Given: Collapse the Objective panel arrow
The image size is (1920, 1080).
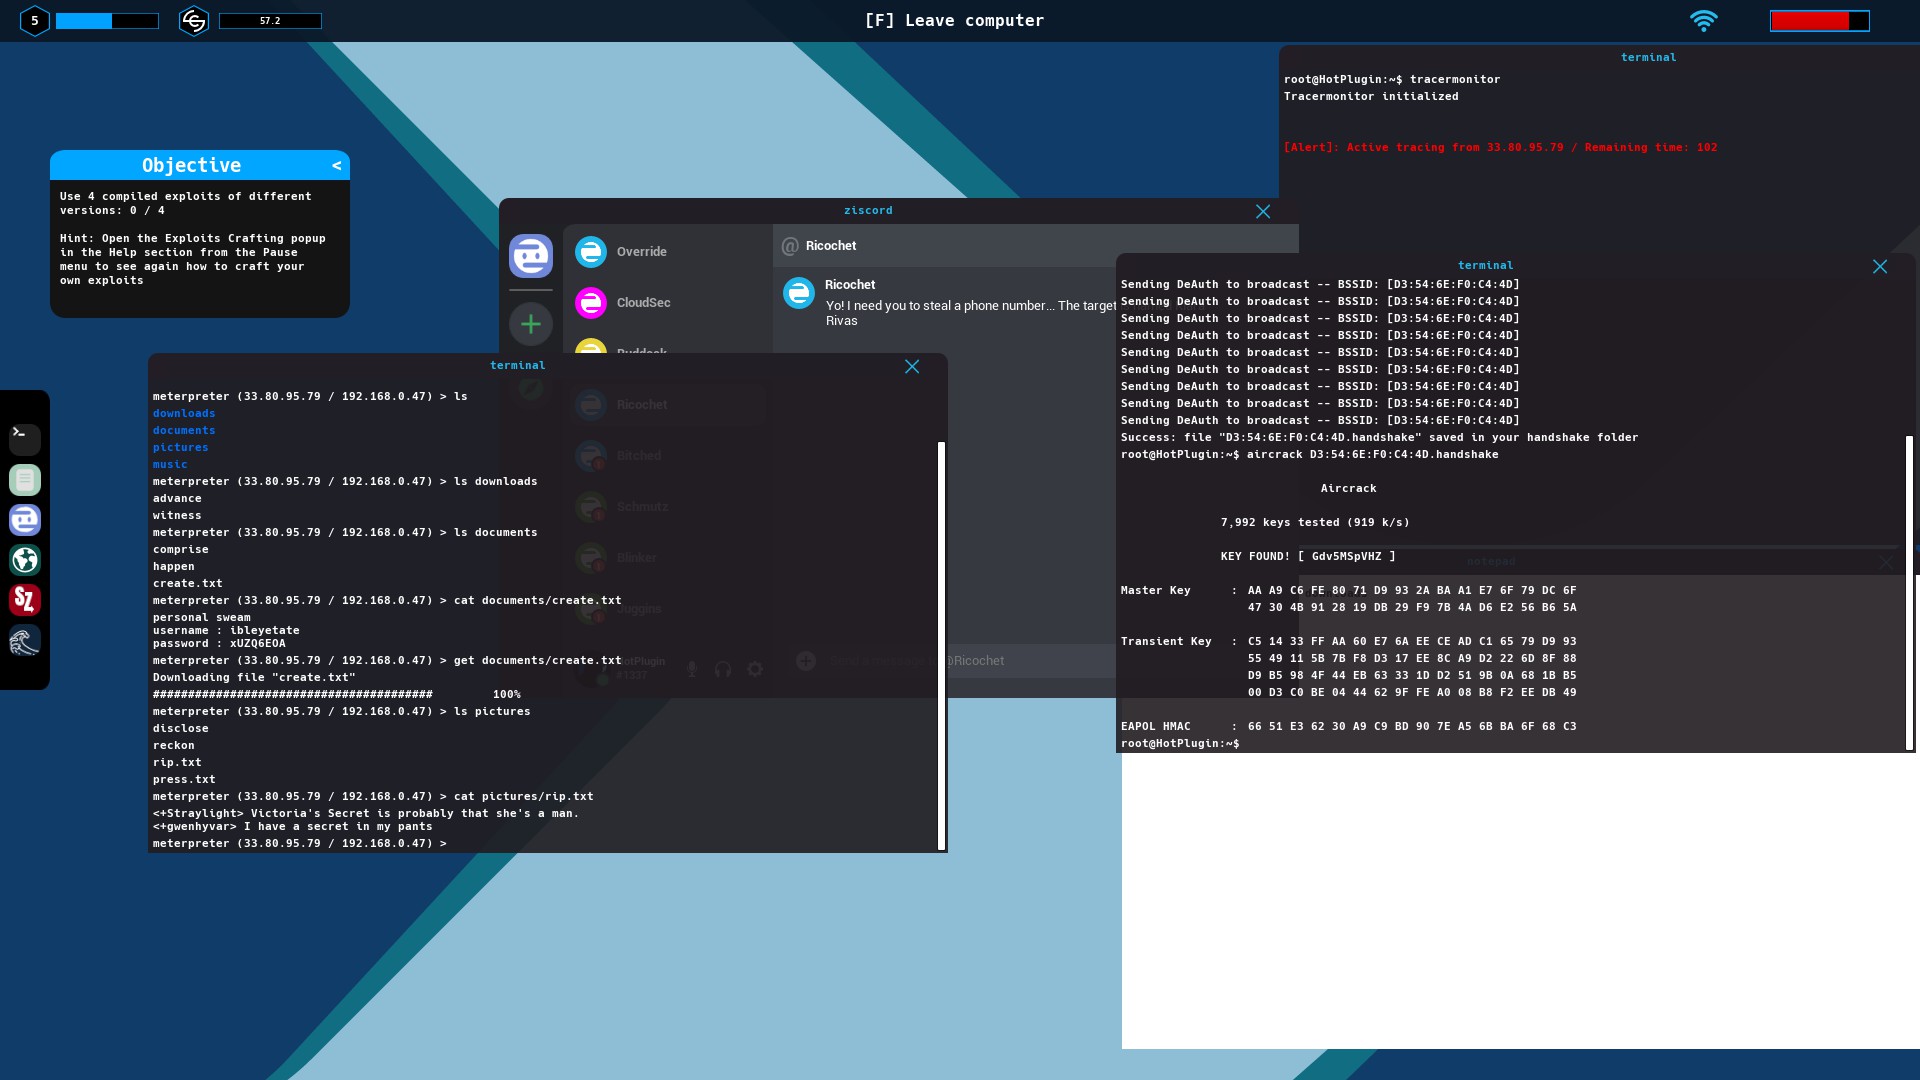Looking at the screenshot, I should pyautogui.click(x=337, y=165).
